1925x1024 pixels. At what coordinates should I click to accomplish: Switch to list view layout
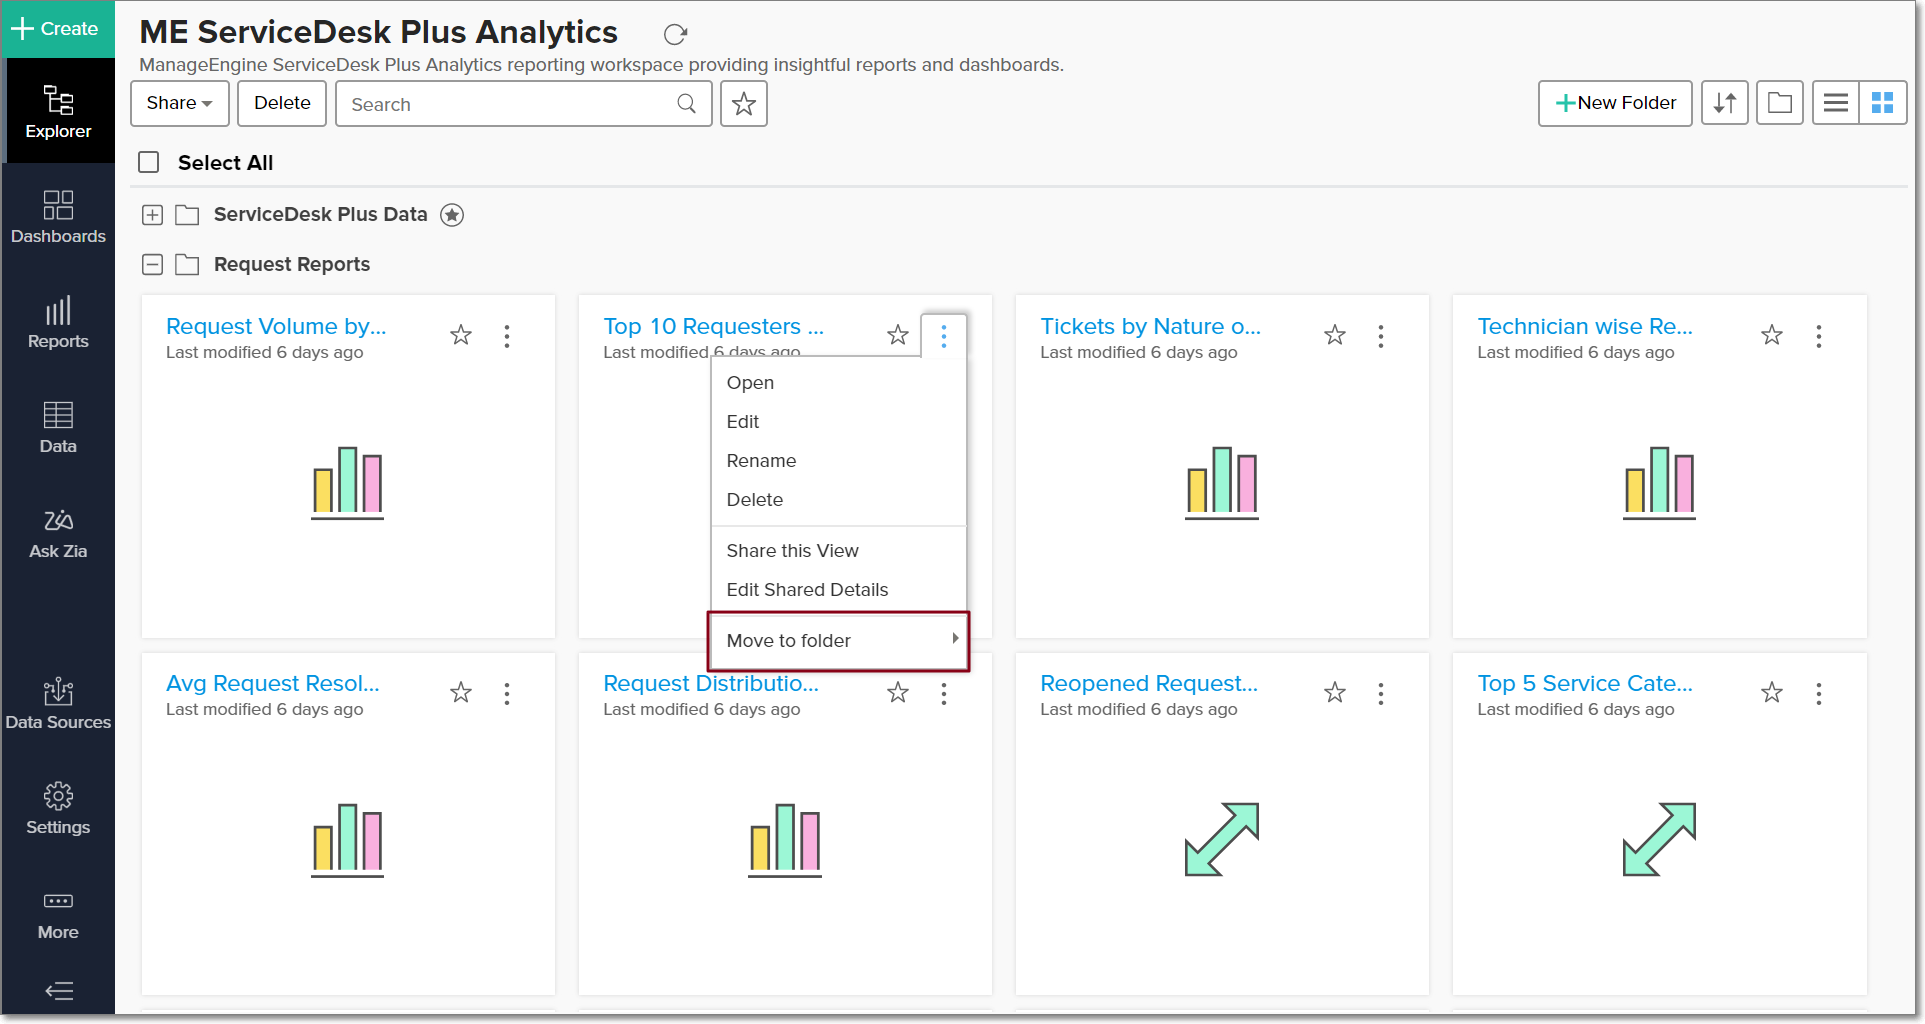pos(1835,103)
